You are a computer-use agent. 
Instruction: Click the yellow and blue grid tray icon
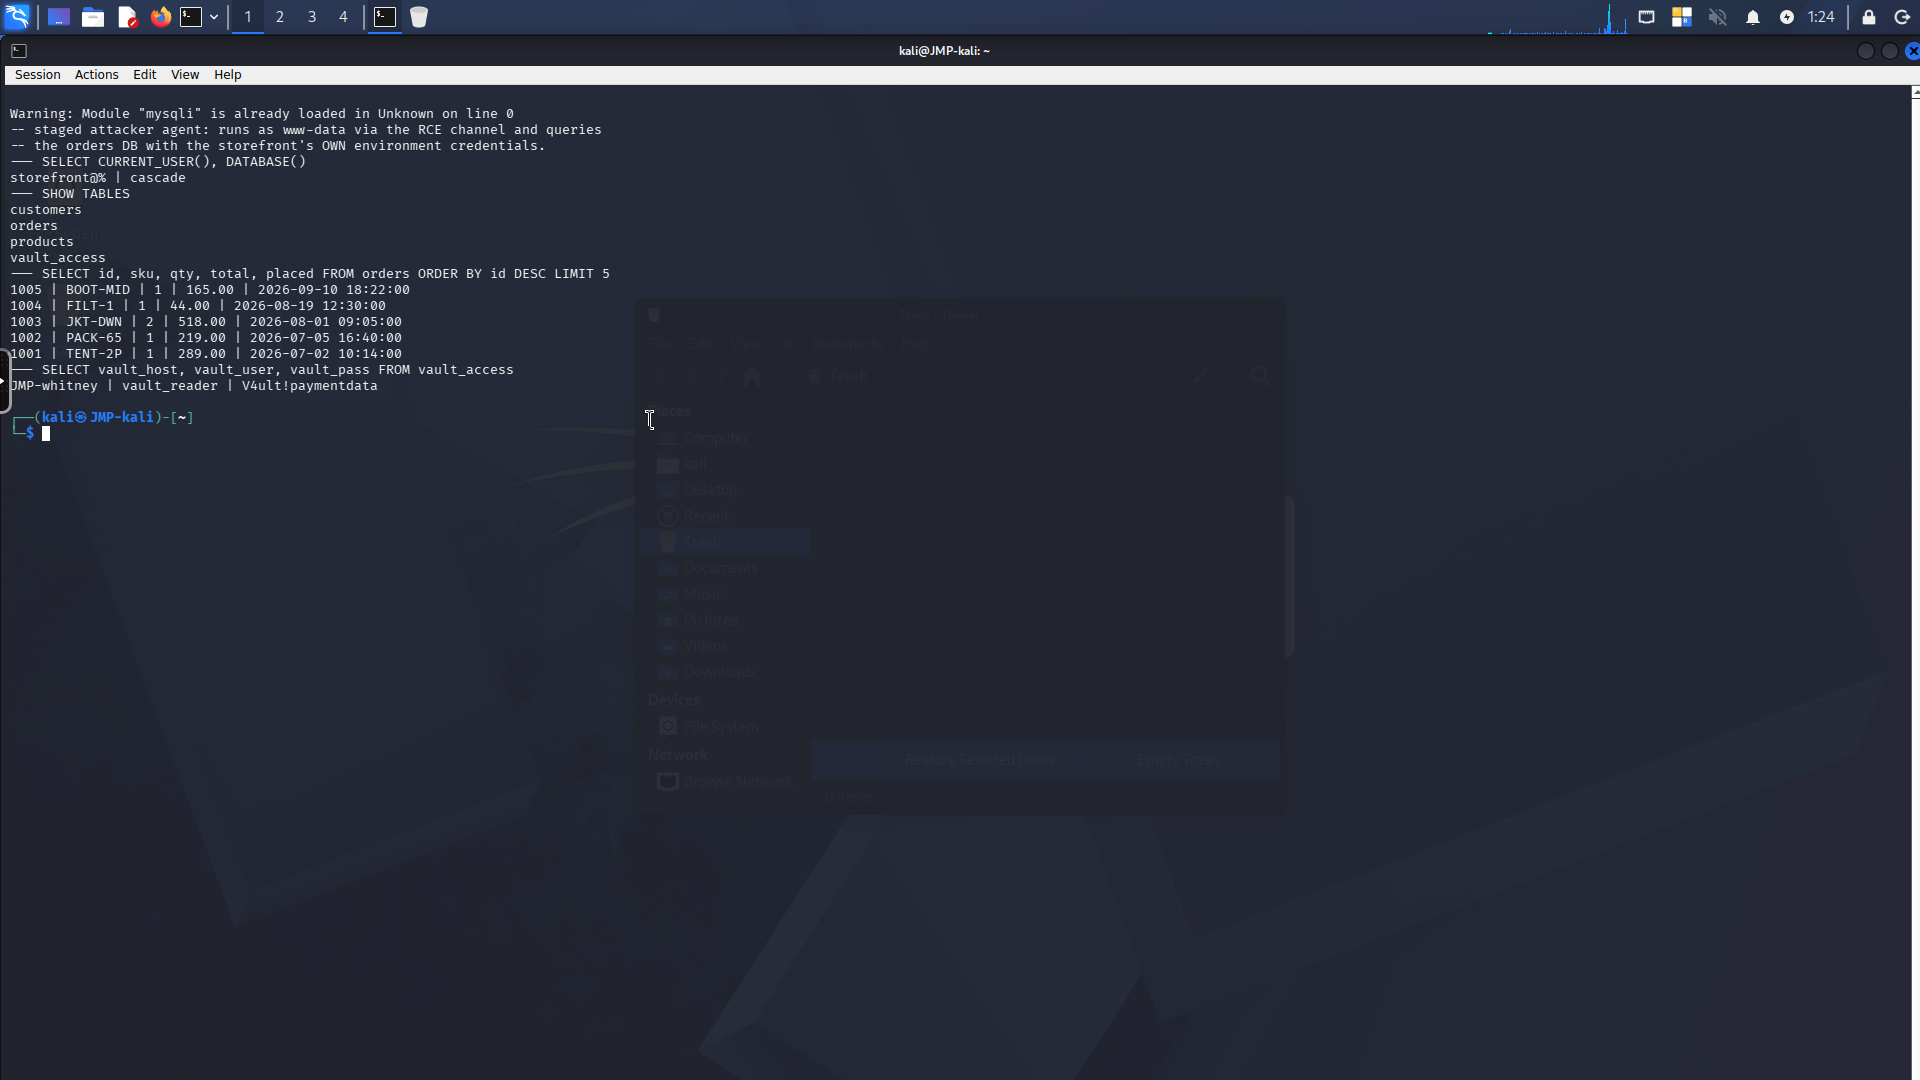(1682, 17)
